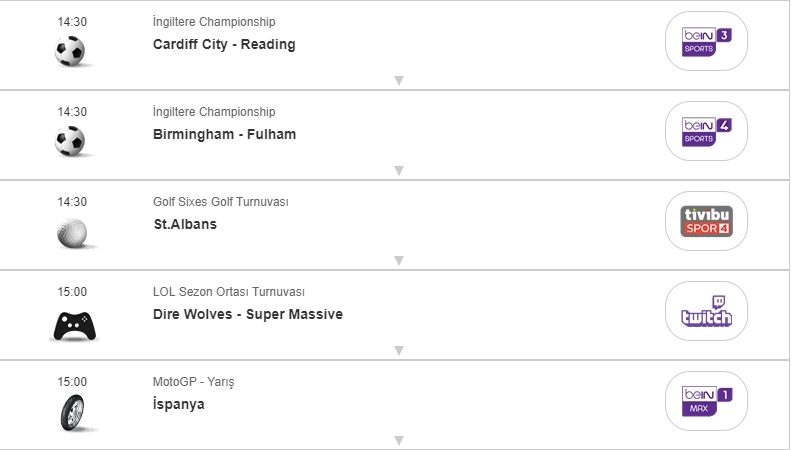792x450 pixels.
Task: Select Dire Wolves - Super Massive match title
Action: pyautogui.click(x=247, y=314)
